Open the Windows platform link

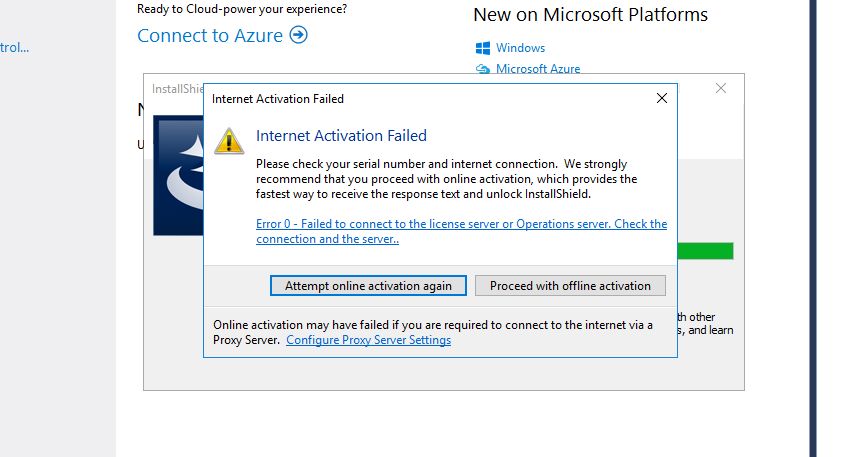(x=520, y=48)
